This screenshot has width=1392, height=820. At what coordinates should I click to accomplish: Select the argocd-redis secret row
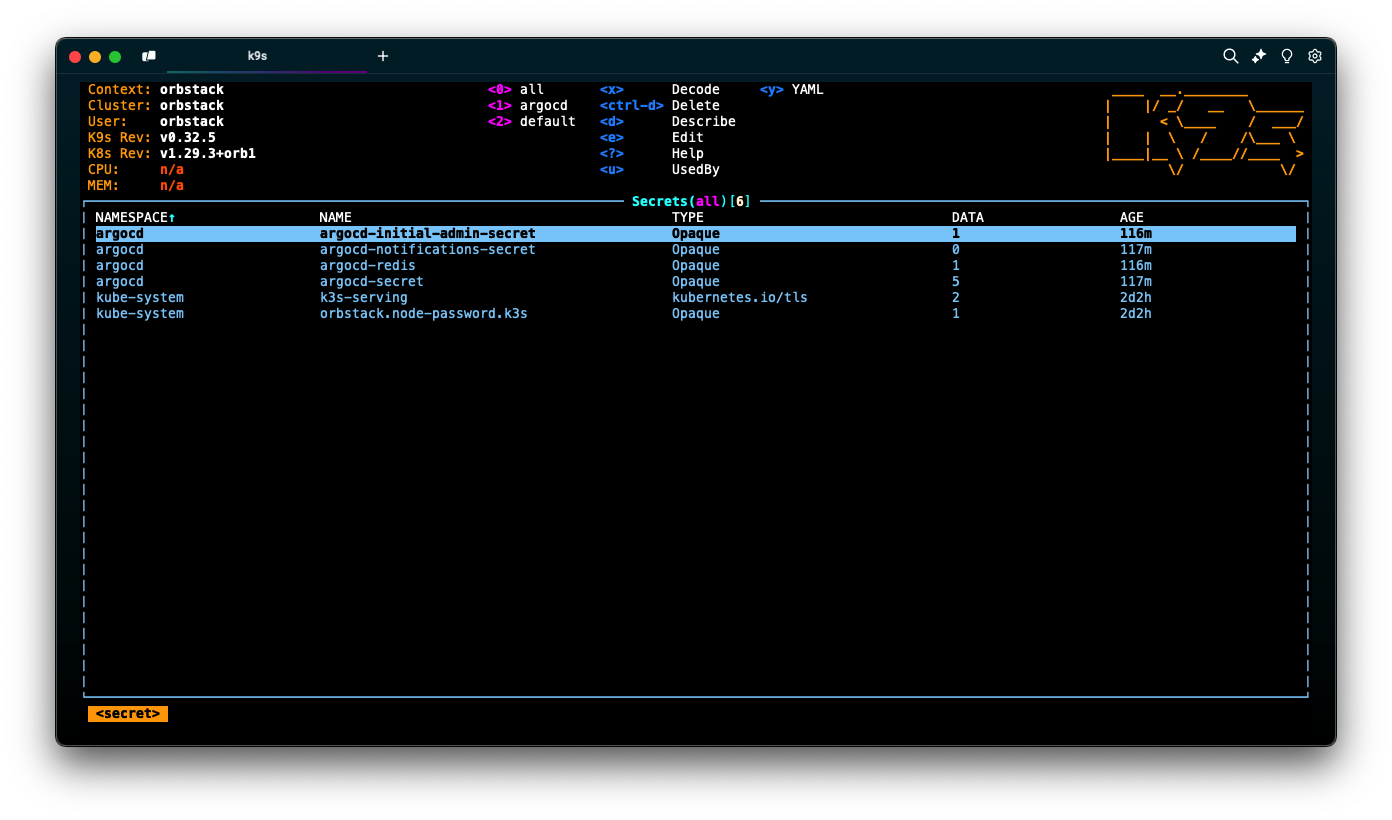pos(696,265)
